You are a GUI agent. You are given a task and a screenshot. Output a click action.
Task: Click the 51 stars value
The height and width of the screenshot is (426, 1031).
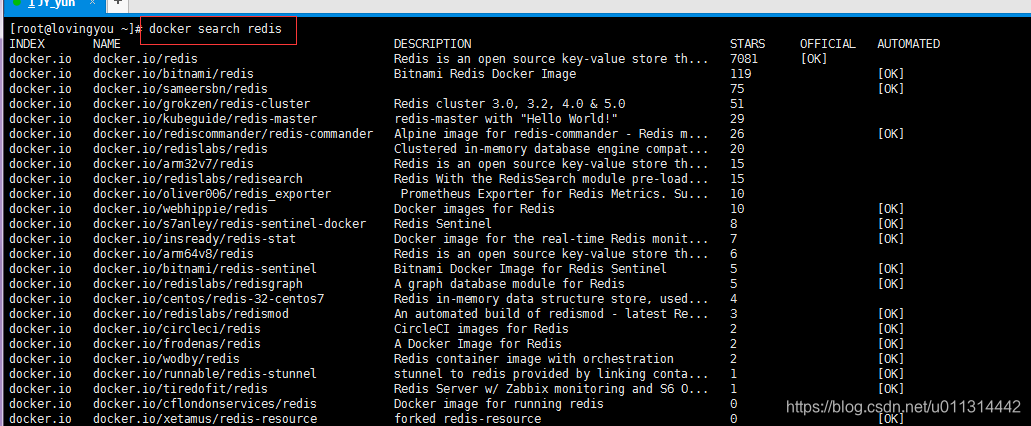737,104
